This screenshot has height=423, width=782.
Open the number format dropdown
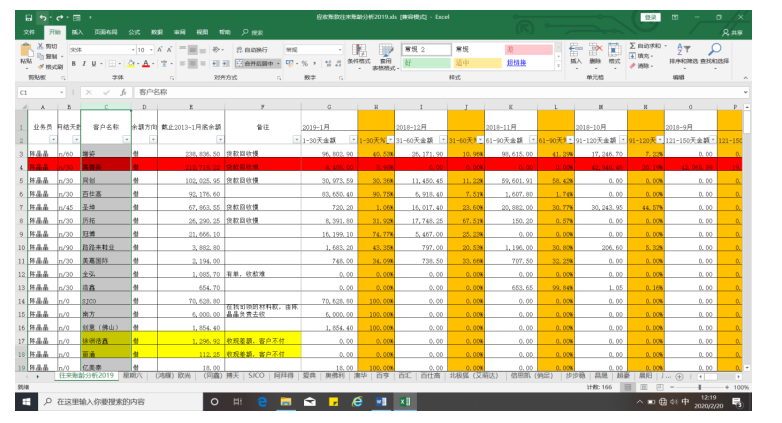point(340,50)
